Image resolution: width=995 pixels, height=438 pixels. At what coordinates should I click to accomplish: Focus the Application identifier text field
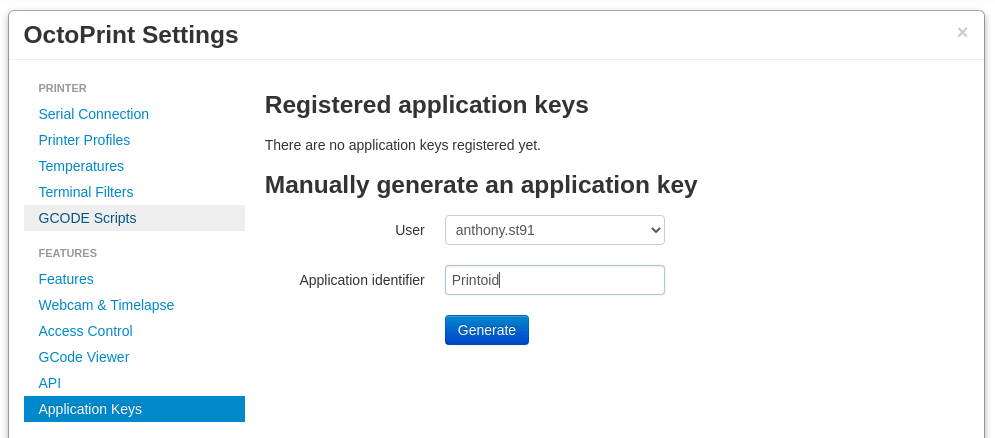(554, 280)
